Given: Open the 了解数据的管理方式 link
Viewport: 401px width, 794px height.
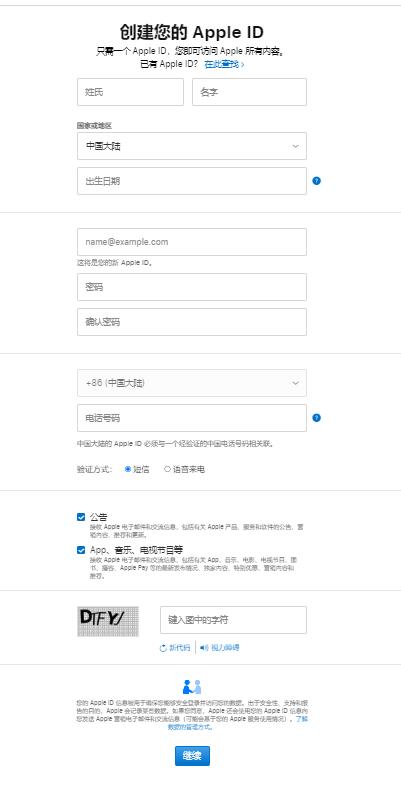Looking at the screenshot, I should 238,723.
